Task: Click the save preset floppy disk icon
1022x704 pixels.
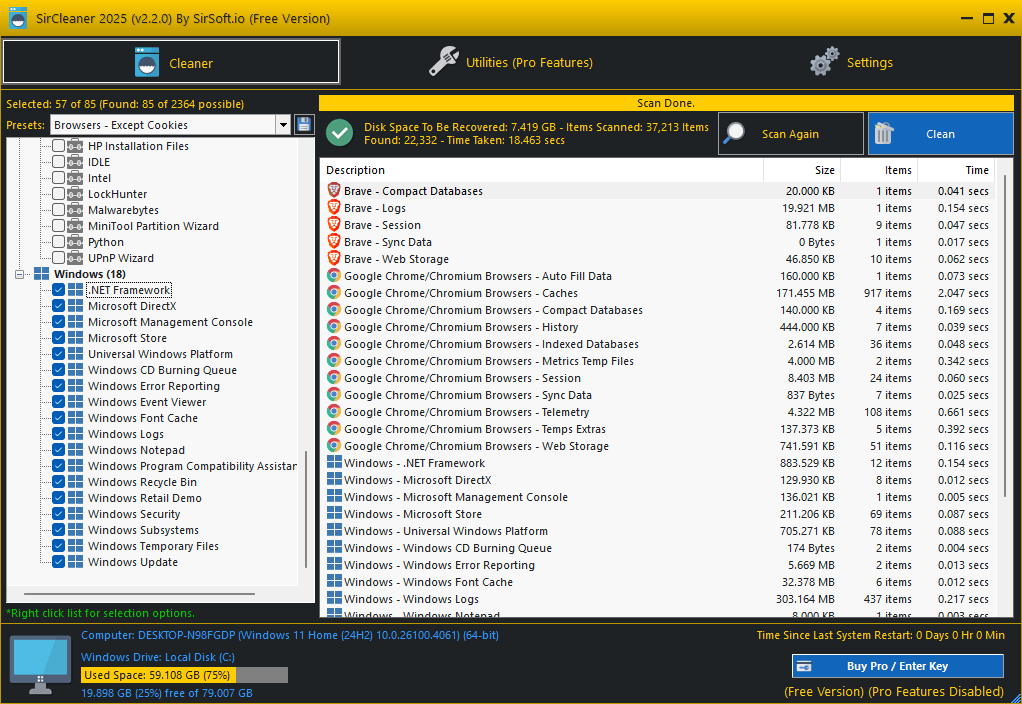Action: pos(304,125)
